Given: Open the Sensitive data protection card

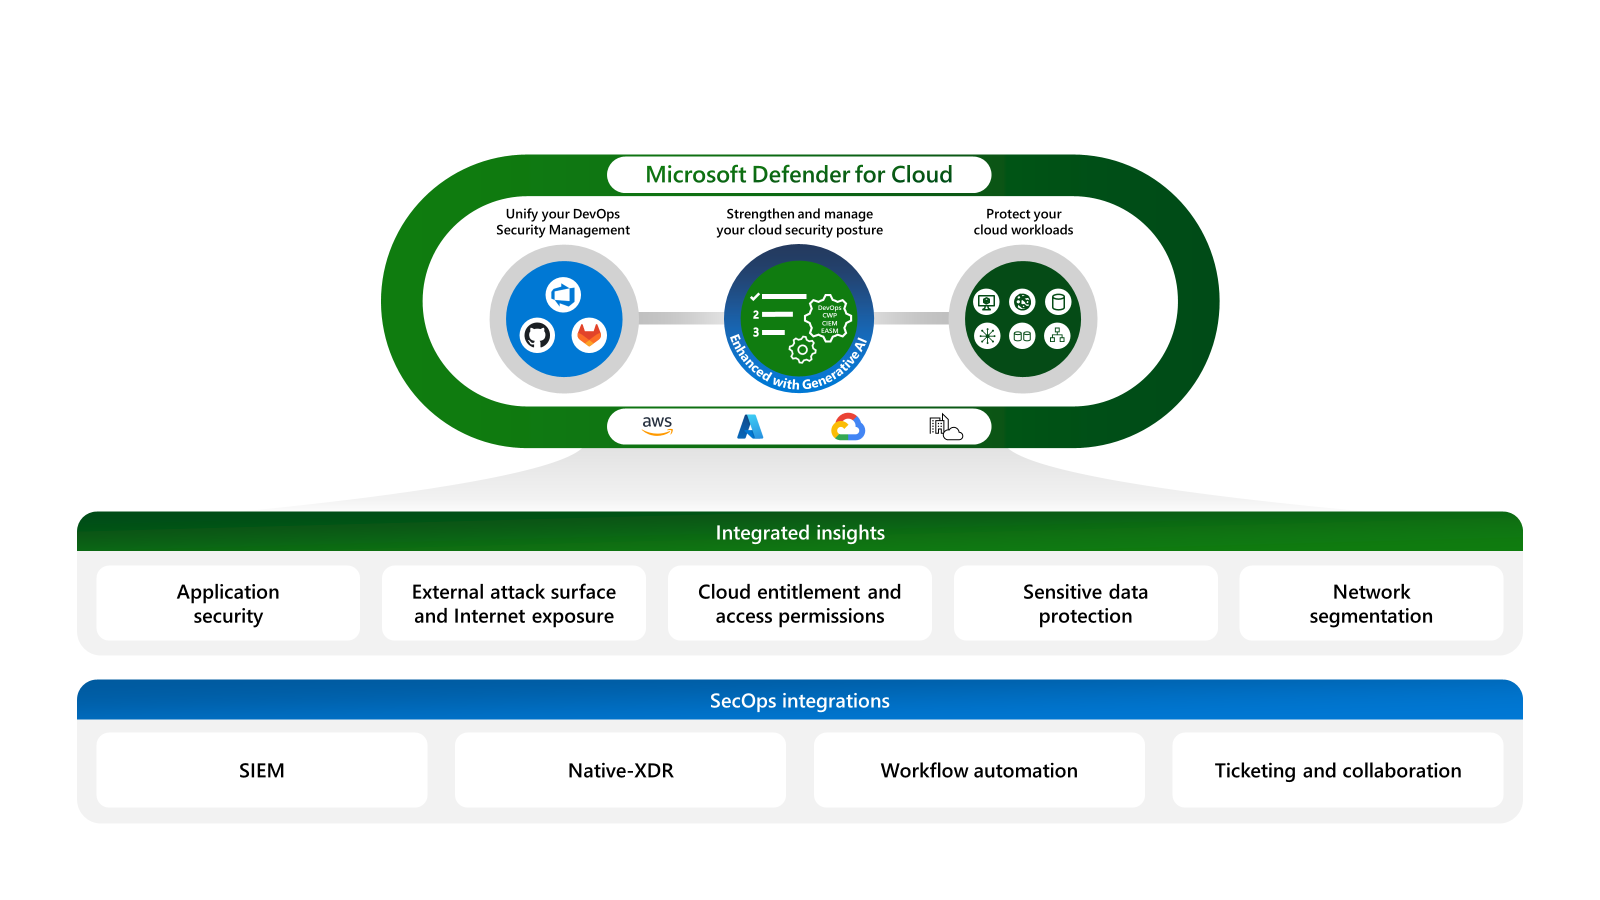Looking at the screenshot, I should pos(1084,603).
